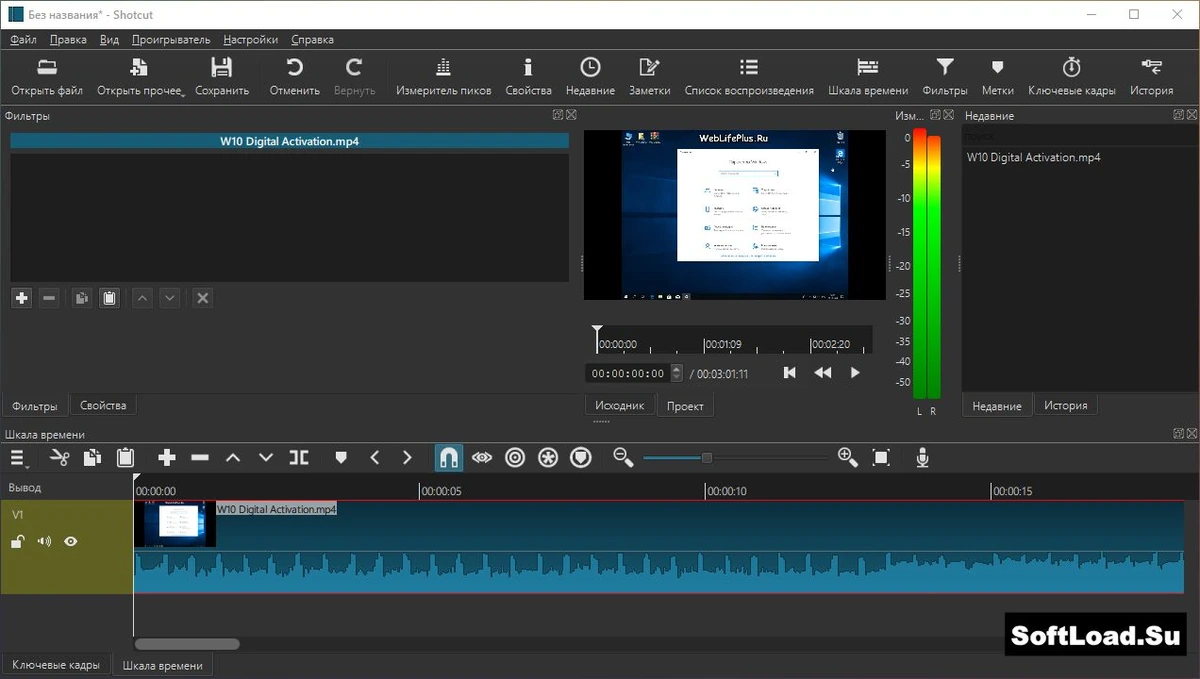Switch to Фильтры bottom tab
Image resolution: width=1200 pixels, height=679 pixels.
35,406
